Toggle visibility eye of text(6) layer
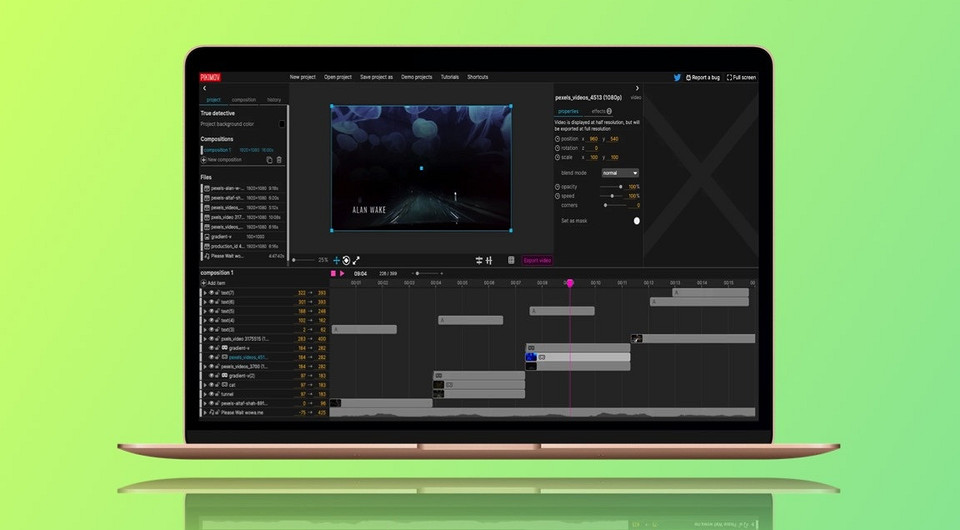Viewport: 960px width, 530px height. 212,302
